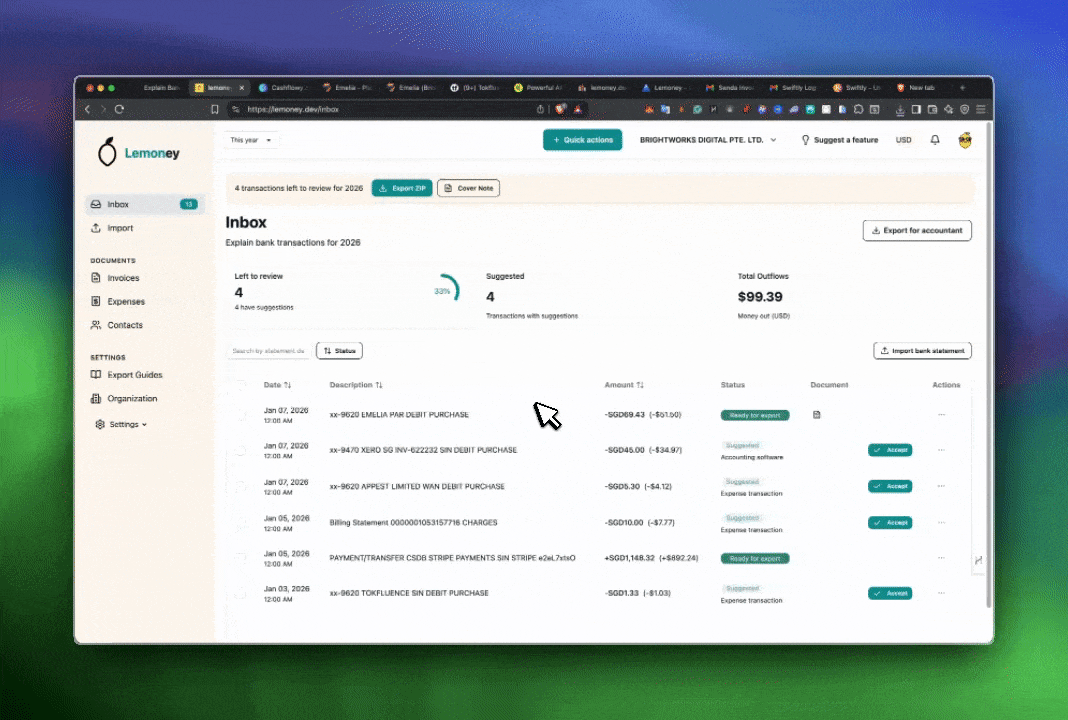The image size is (1068, 720).
Task: Toggle the select-all checkbox in table header
Action: [x=240, y=385]
